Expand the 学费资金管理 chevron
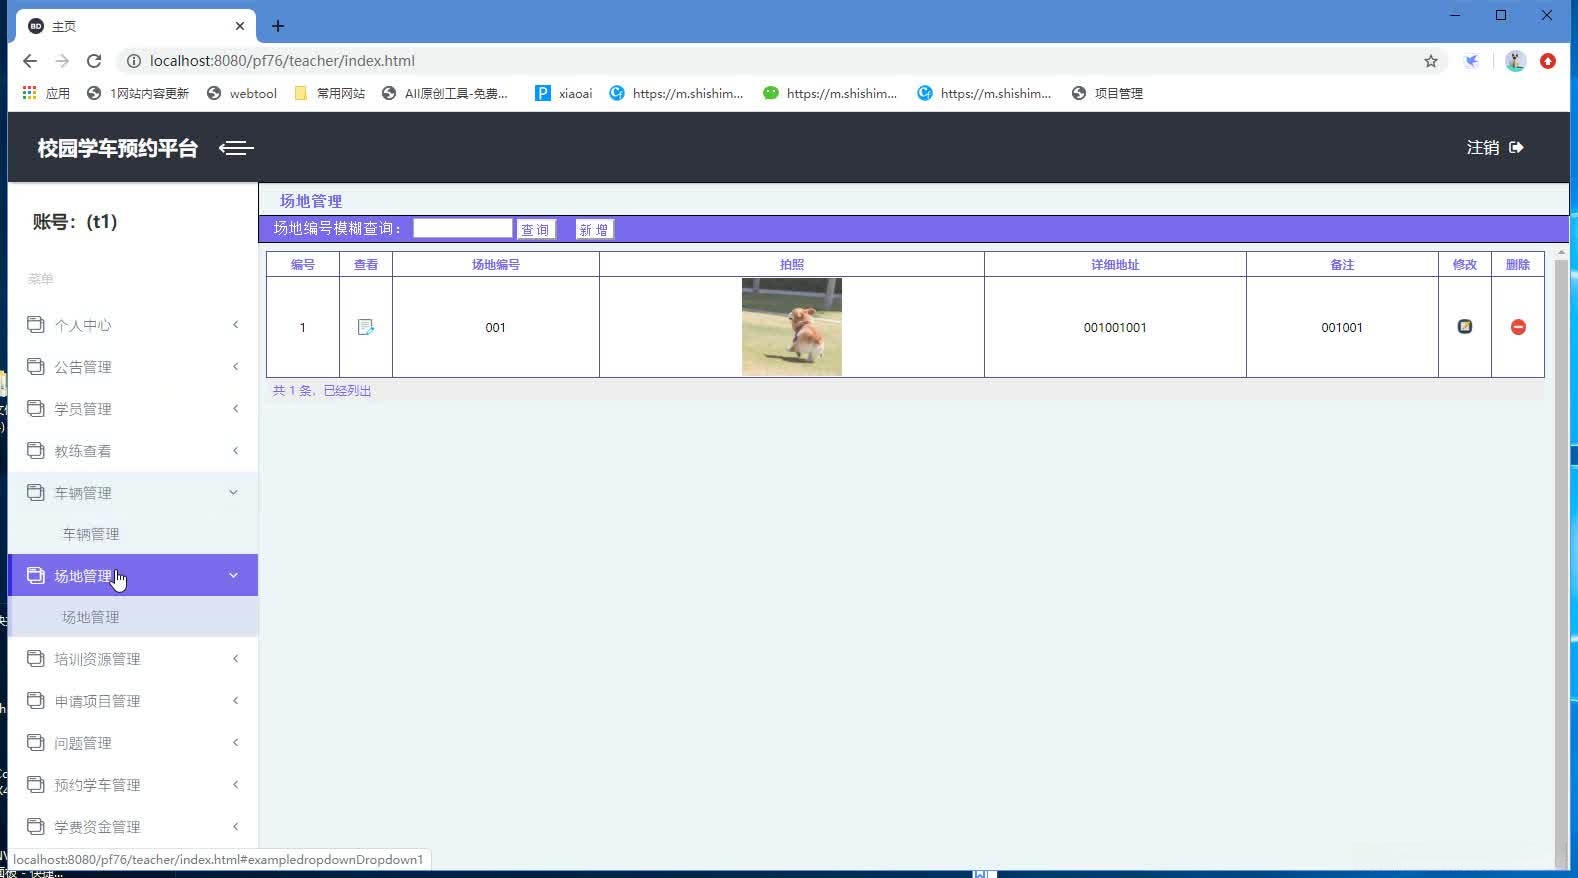The image size is (1578, 878). coord(235,826)
